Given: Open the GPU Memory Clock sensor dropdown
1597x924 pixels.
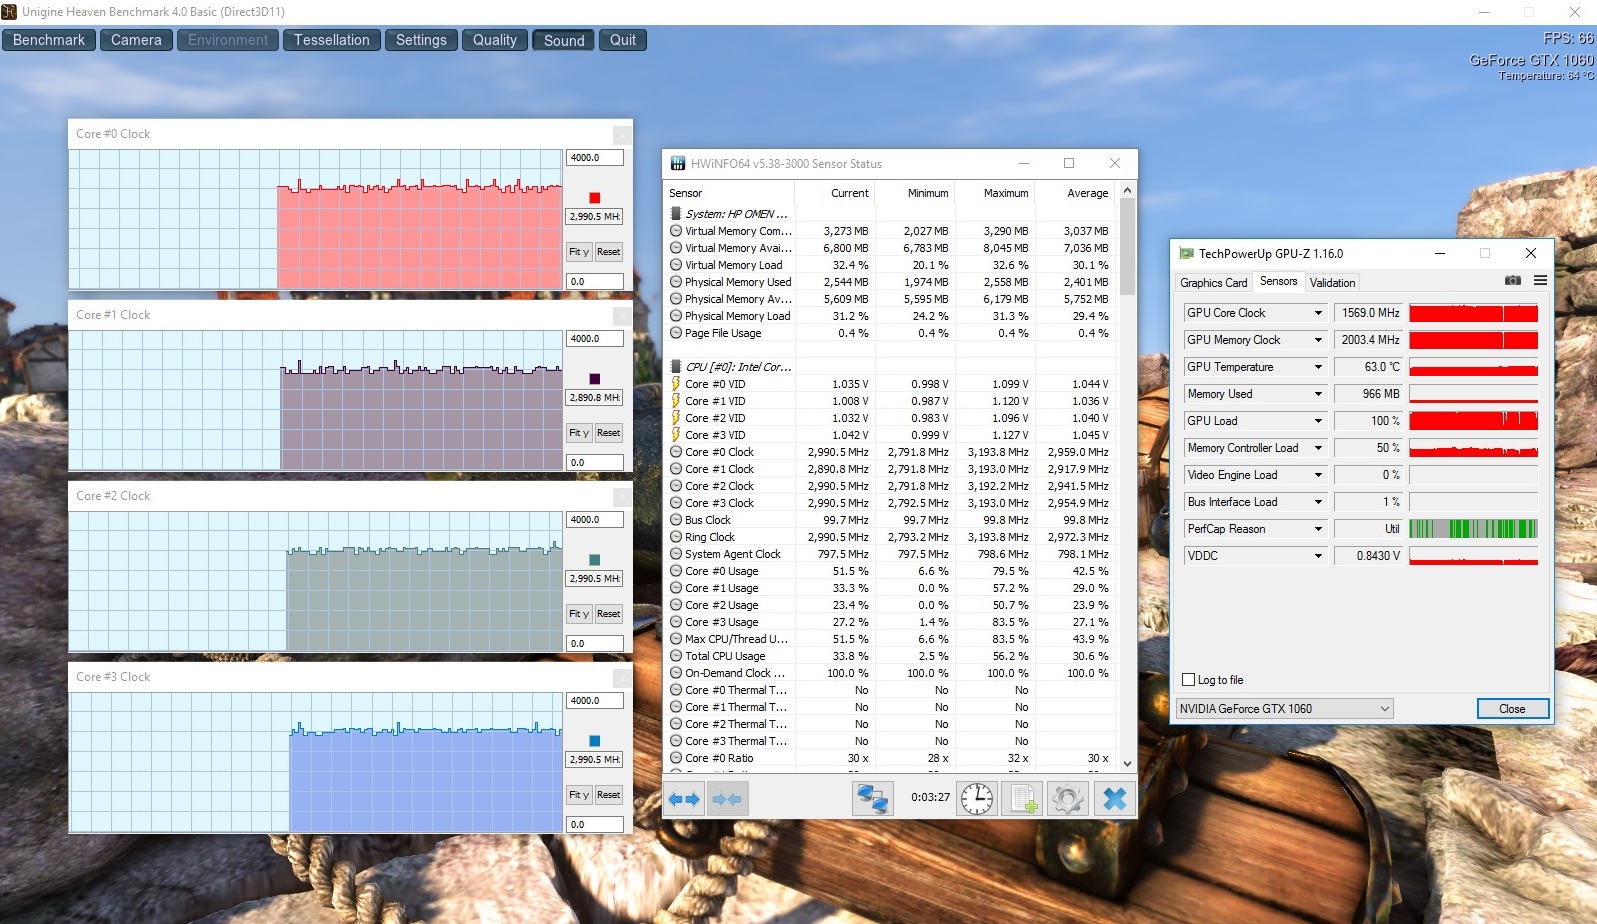Looking at the screenshot, I should 1318,340.
